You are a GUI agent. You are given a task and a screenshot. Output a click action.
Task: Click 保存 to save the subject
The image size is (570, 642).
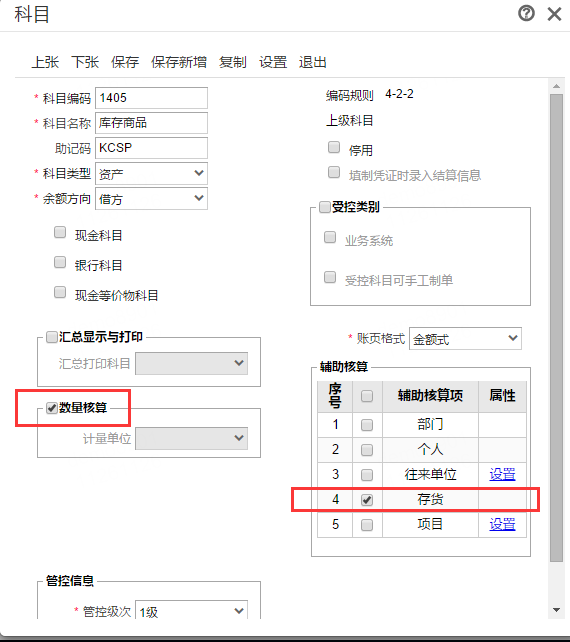click(125, 62)
